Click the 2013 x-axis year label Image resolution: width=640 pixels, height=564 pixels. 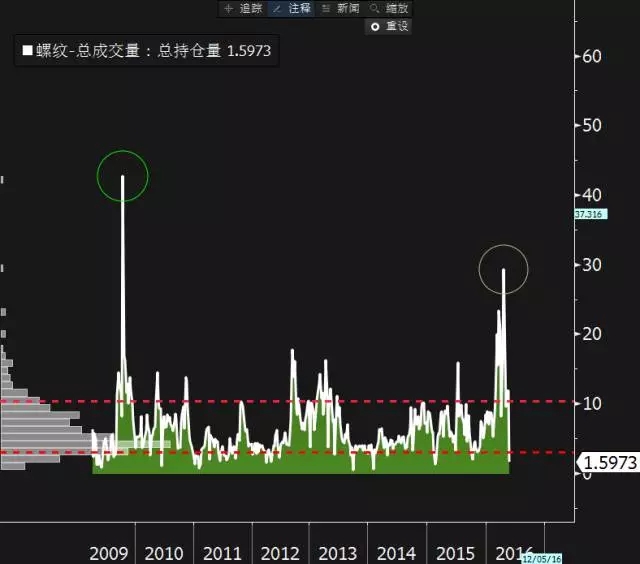[338, 554]
